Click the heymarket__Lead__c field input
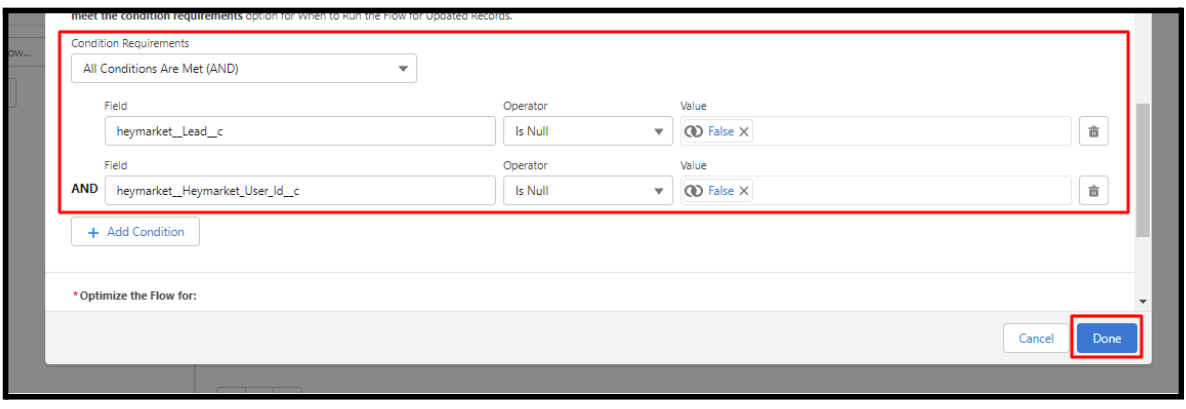The height and width of the screenshot is (409, 1186). pos(300,131)
